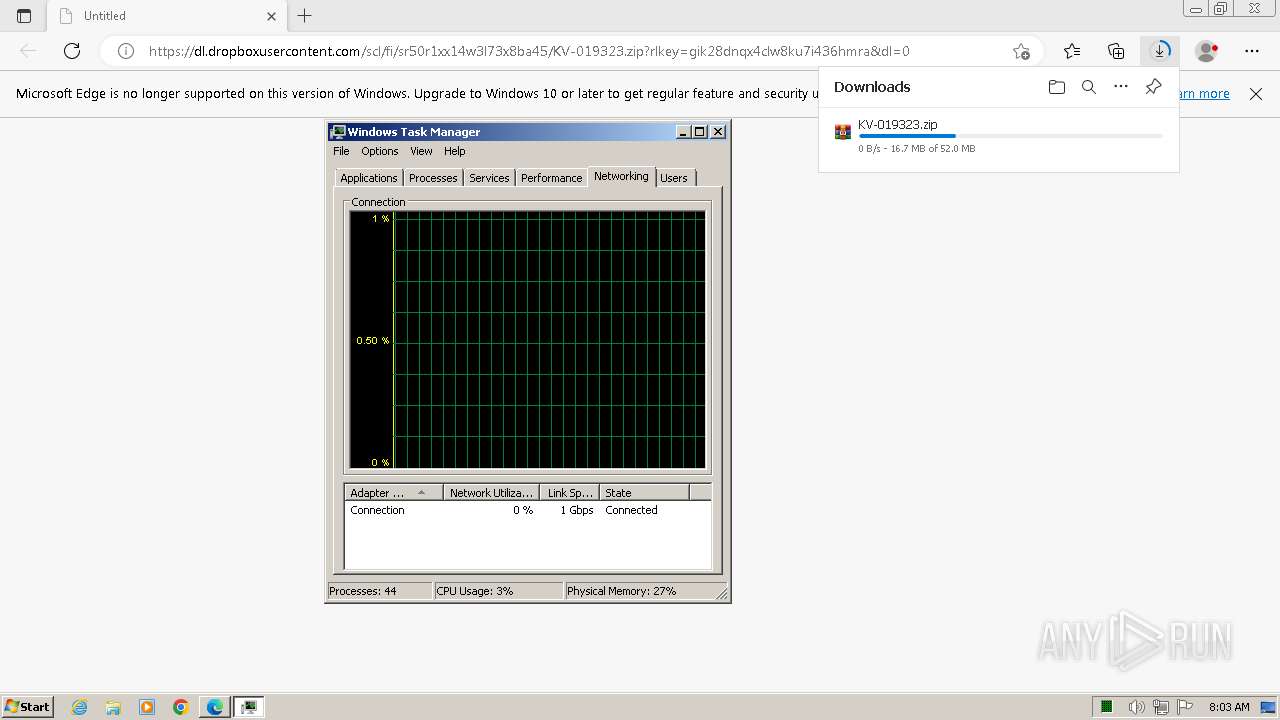This screenshot has width=1280, height=720.
Task: Minimize the Task Manager window
Action: [x=683, y=132]
